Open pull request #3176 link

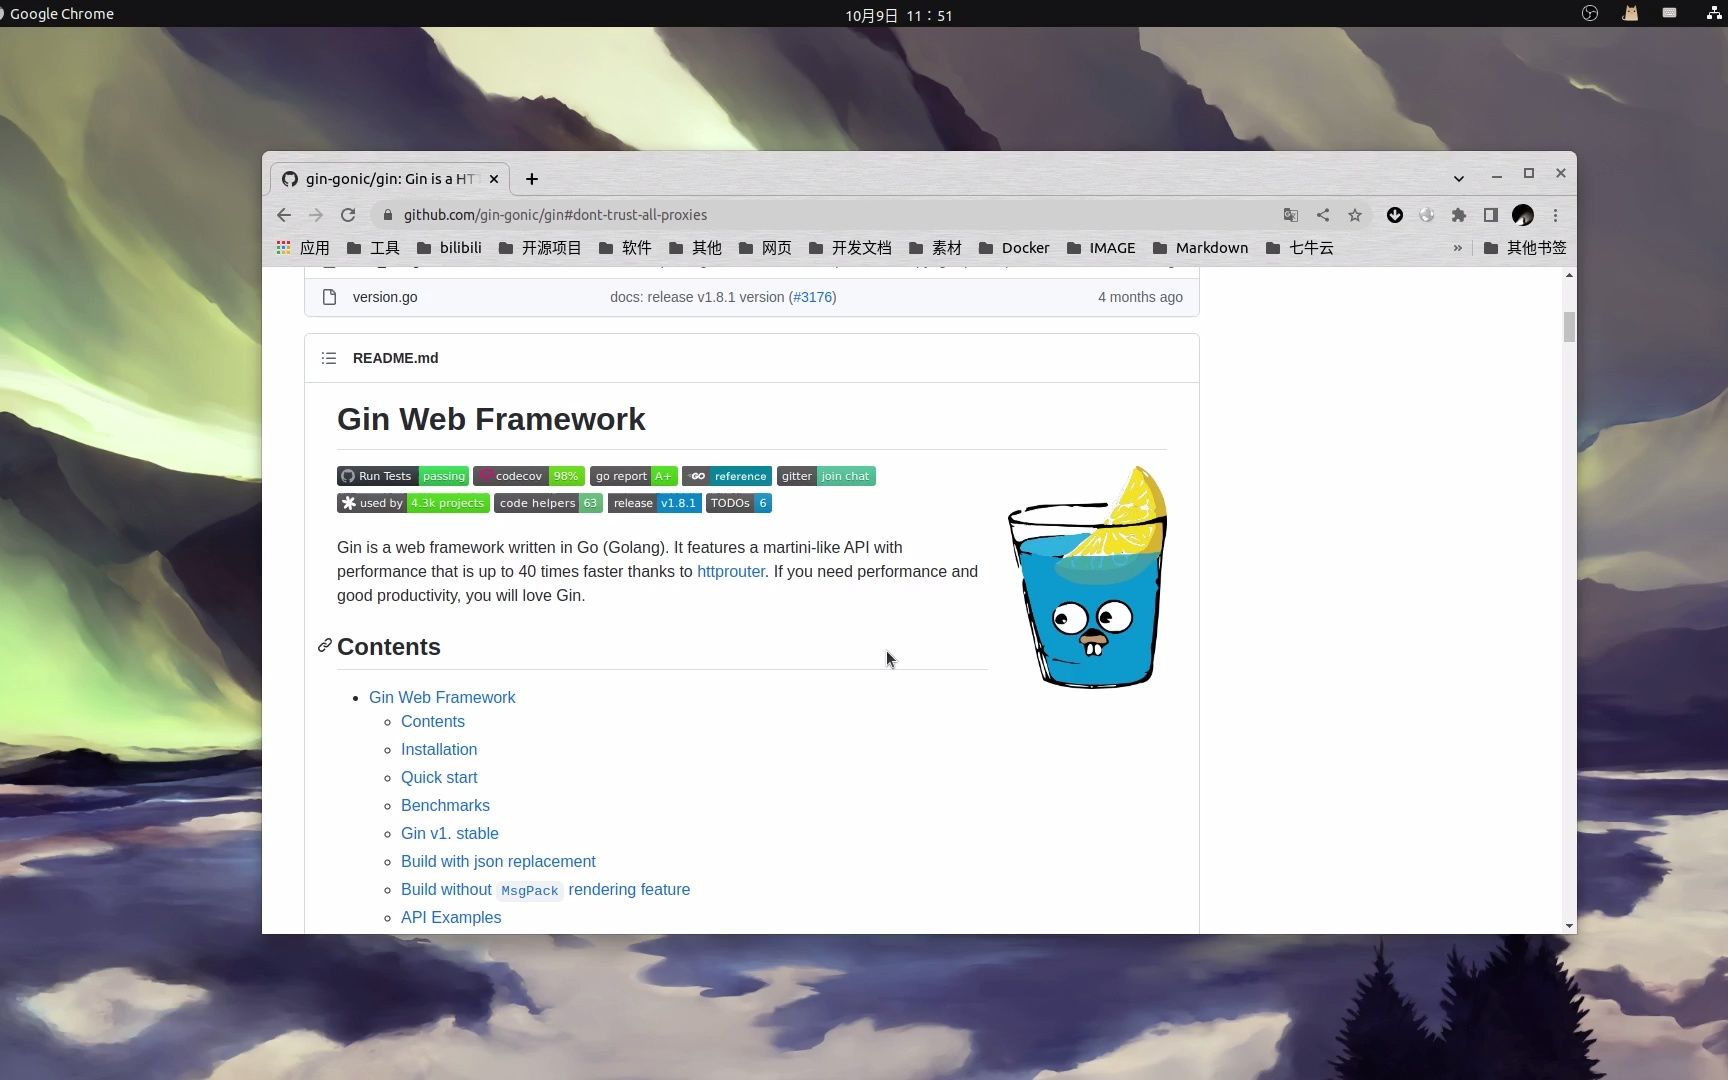tap(813, 297)
